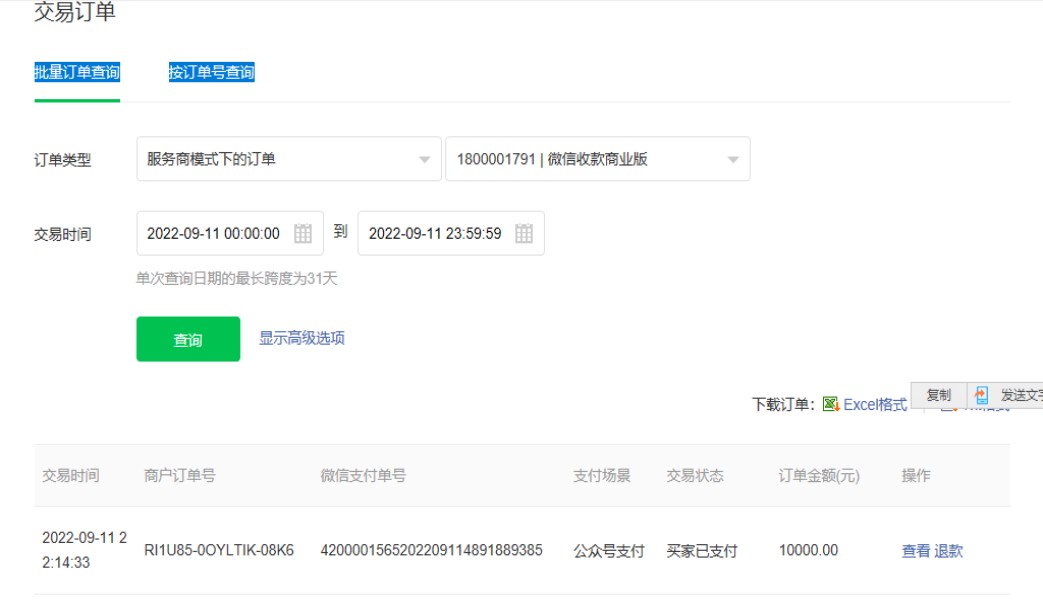
Task: Click the start time field 2022-09-11 00:00:00
Action: pyautogui.click(x=214, y=234)
